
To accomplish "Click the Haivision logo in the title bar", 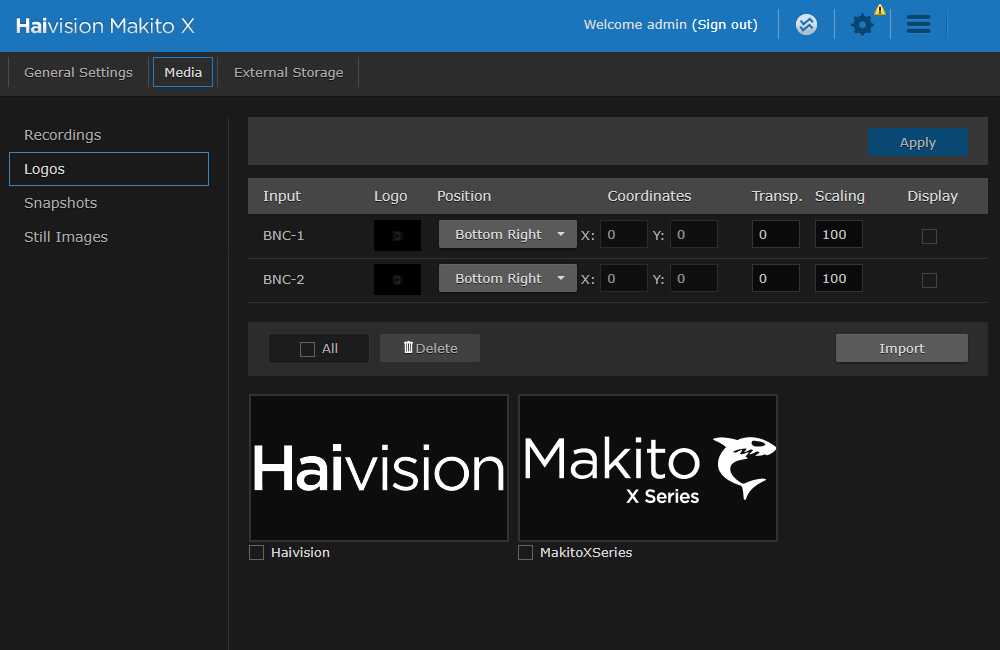I will coord(104,26).
